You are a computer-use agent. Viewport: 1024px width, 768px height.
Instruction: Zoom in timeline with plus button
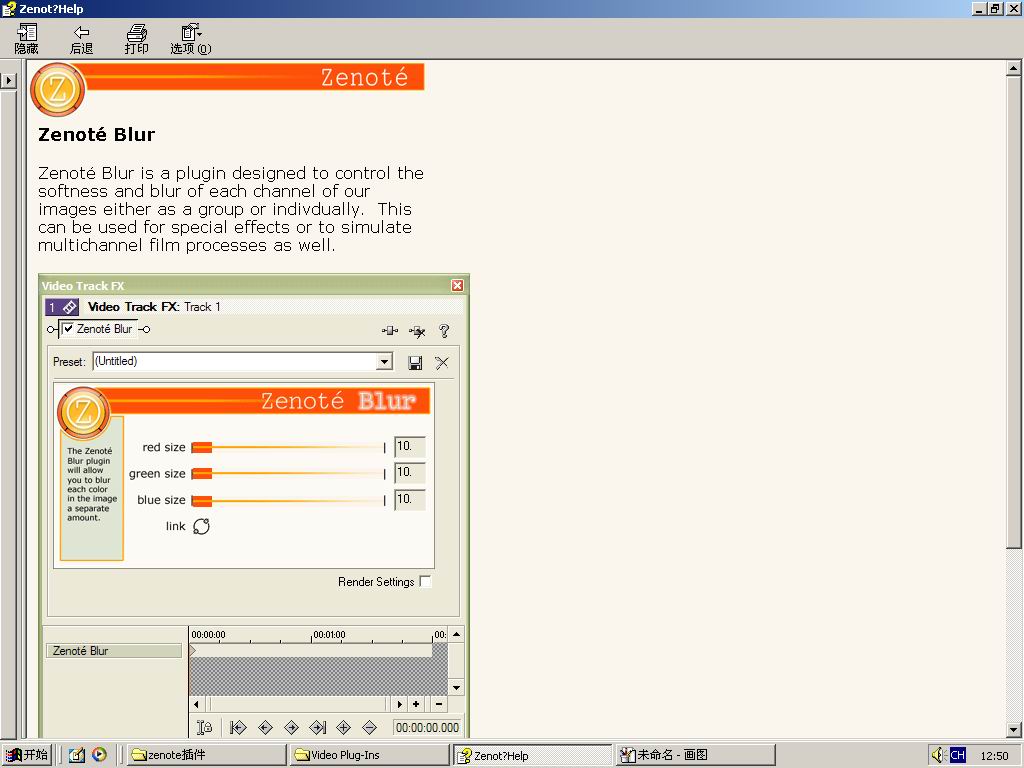tap(416, 704)
